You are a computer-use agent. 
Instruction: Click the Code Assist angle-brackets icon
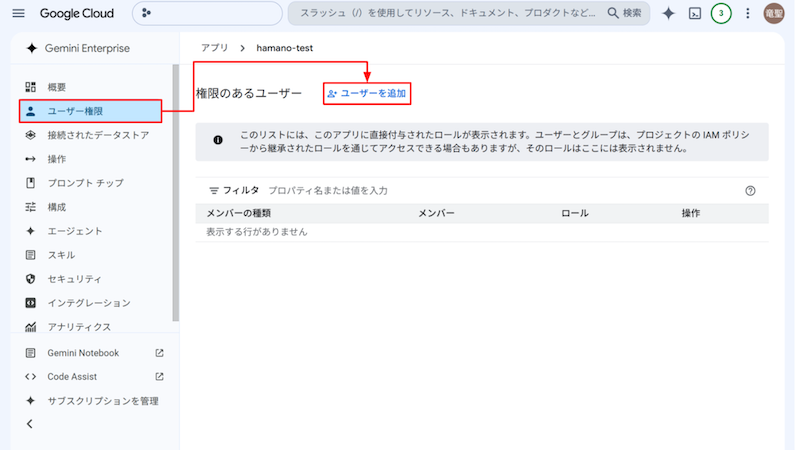coord(31,377)
